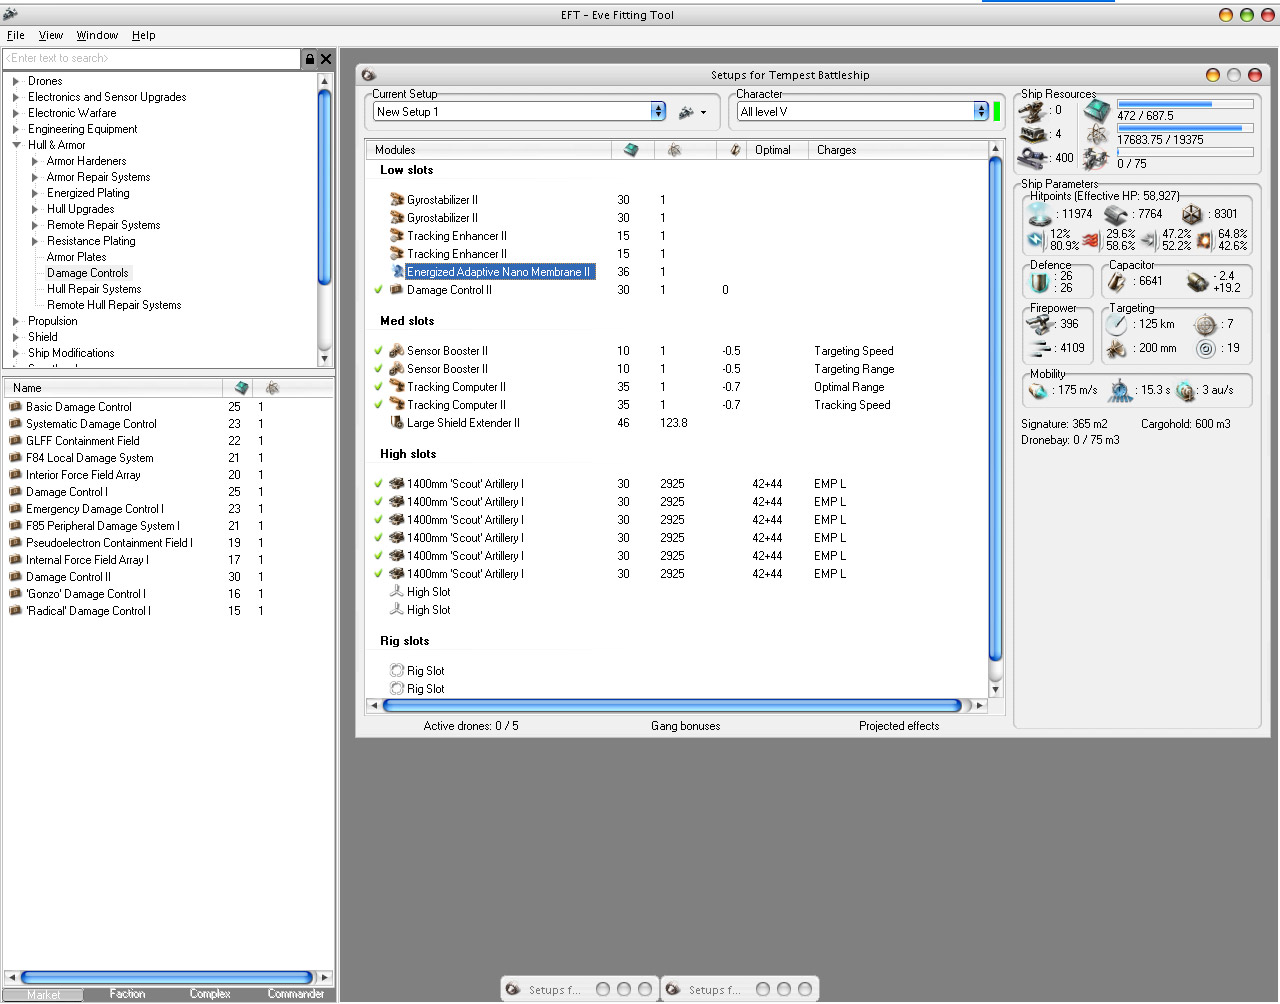Click the horizontal scrollbar under the modules list
This screenshot has width=1280, height=1004.
pos(671,706)
